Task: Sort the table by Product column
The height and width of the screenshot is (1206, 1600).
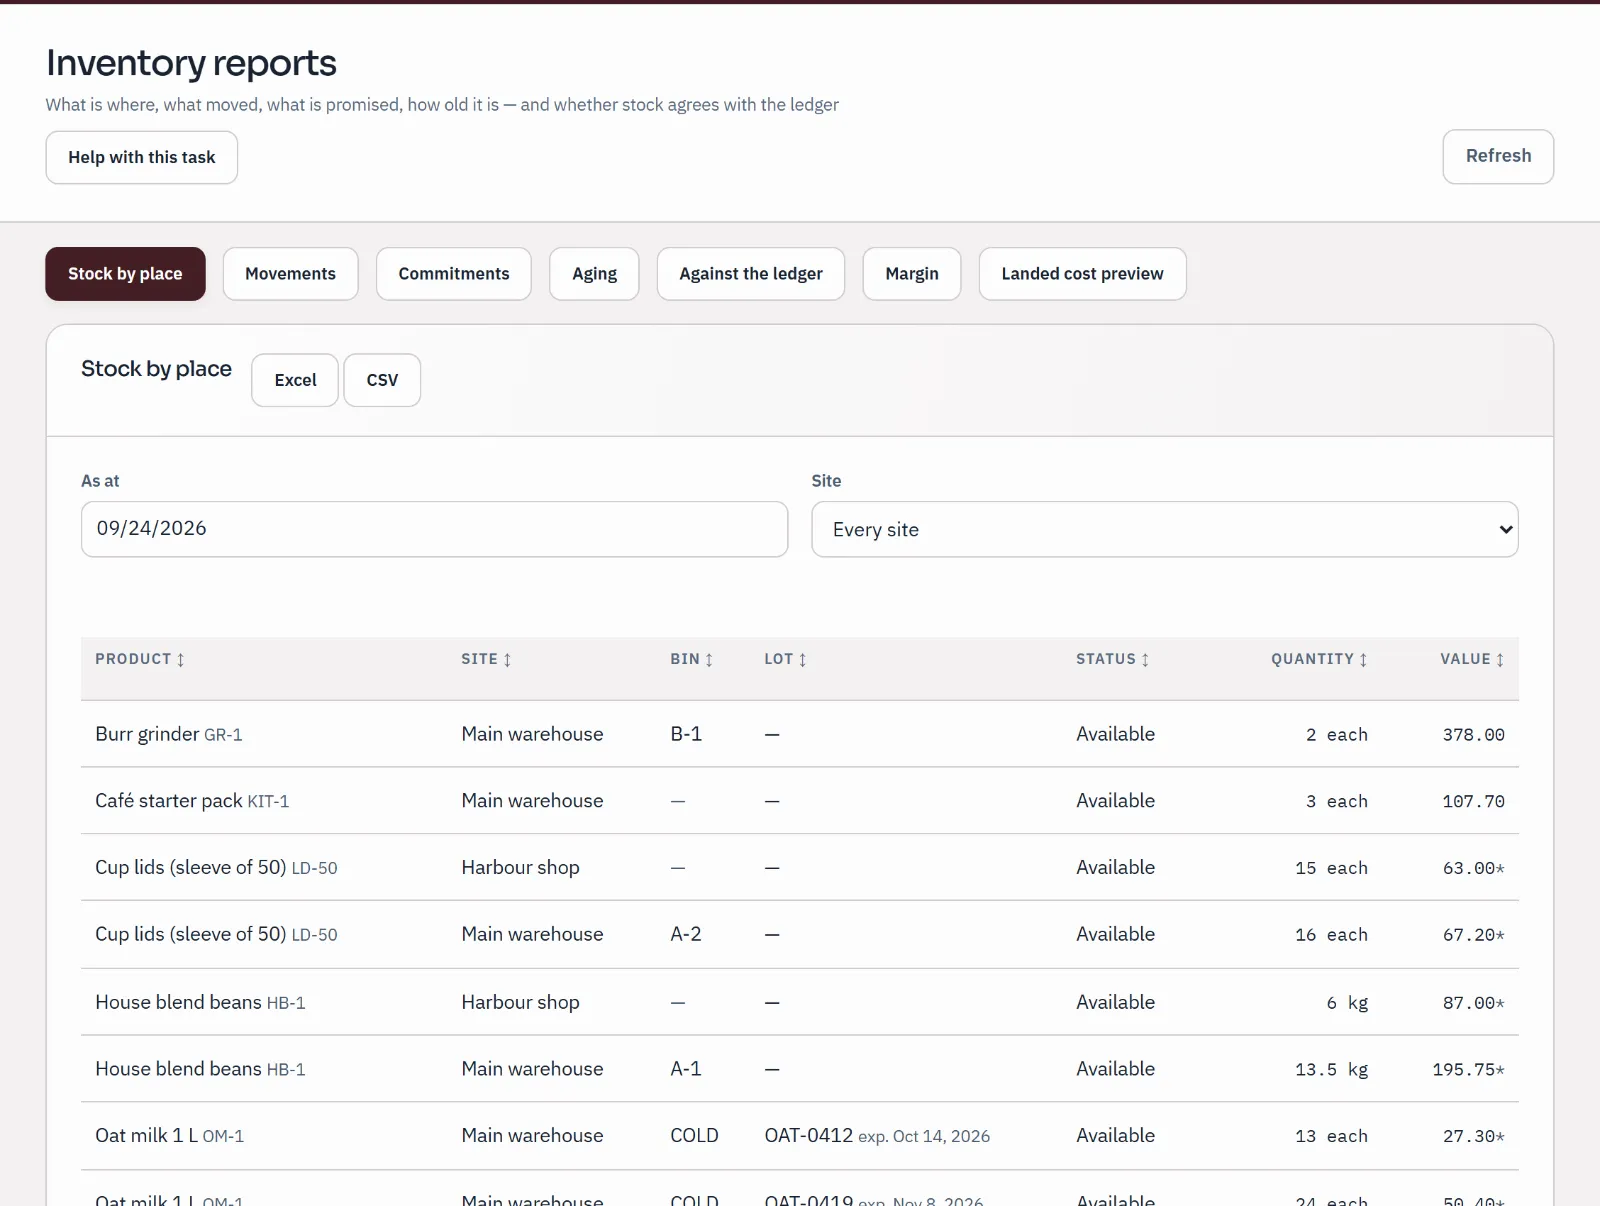Action: [140, 659]
